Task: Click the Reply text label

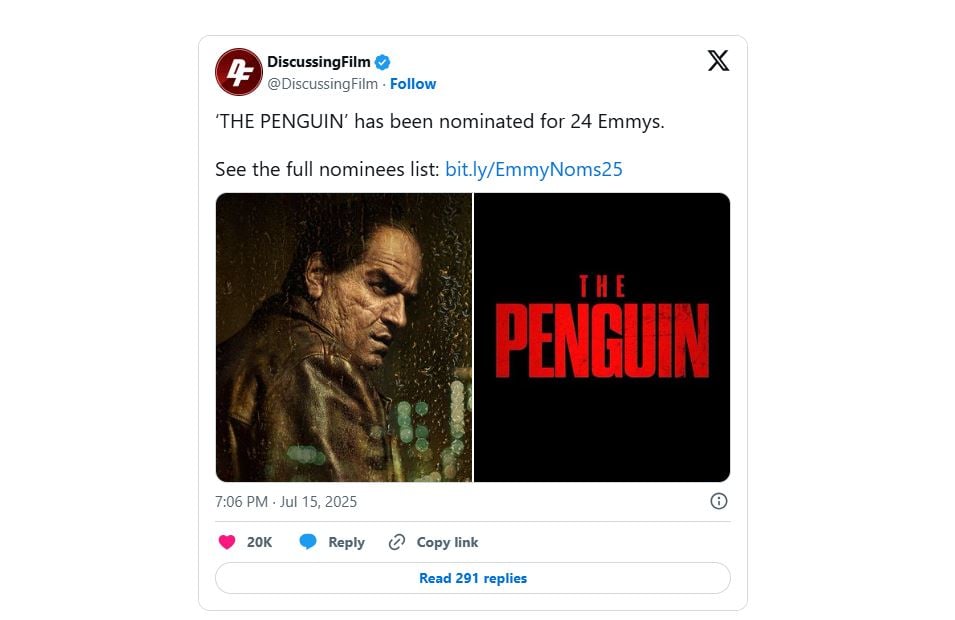Action: click(347, 542)
